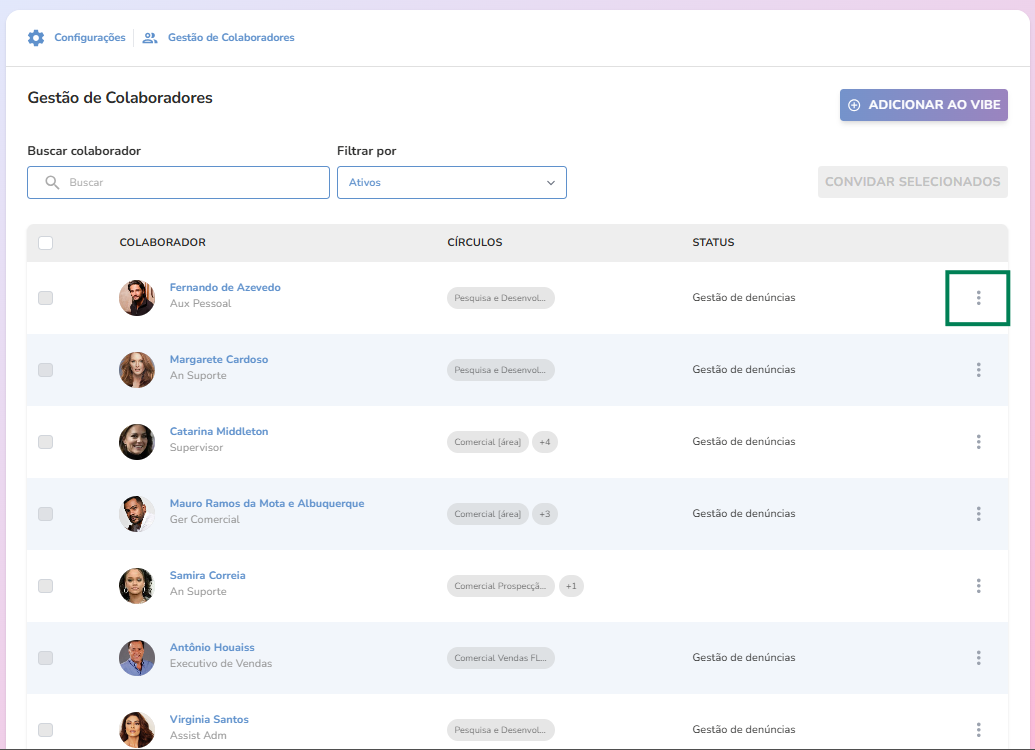Click the Configurações gear icon
This screenshot has height=750, width=1035.
[36, 38]
